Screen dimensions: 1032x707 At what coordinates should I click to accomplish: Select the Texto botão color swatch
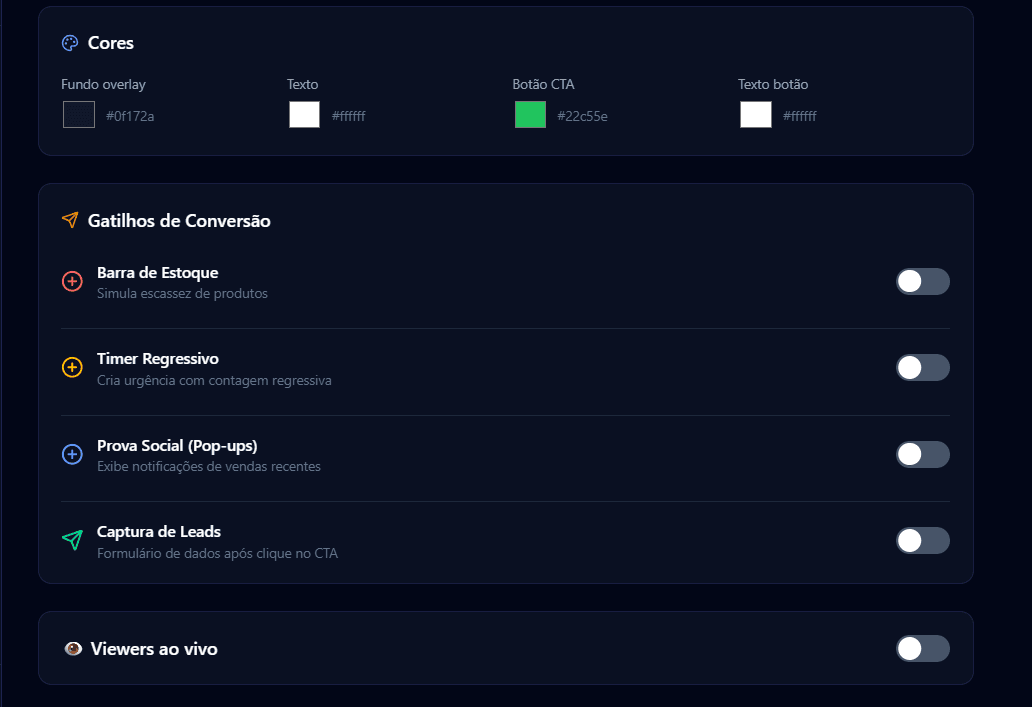[756, 115]
